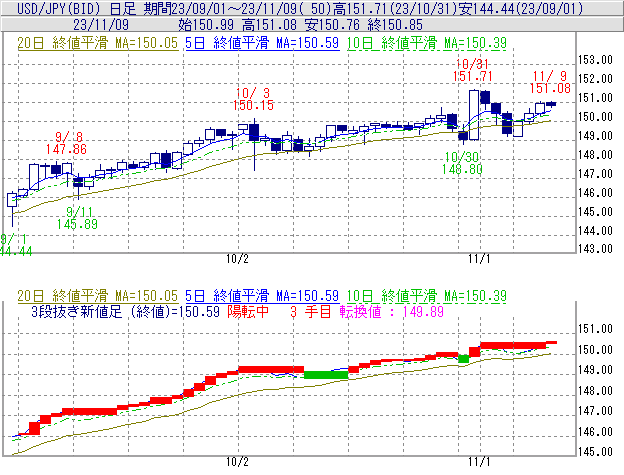This screenshot has height=475, width=624.
Task: Click 148.00 axis label in lower chart
Action: (x=595, y=391)
